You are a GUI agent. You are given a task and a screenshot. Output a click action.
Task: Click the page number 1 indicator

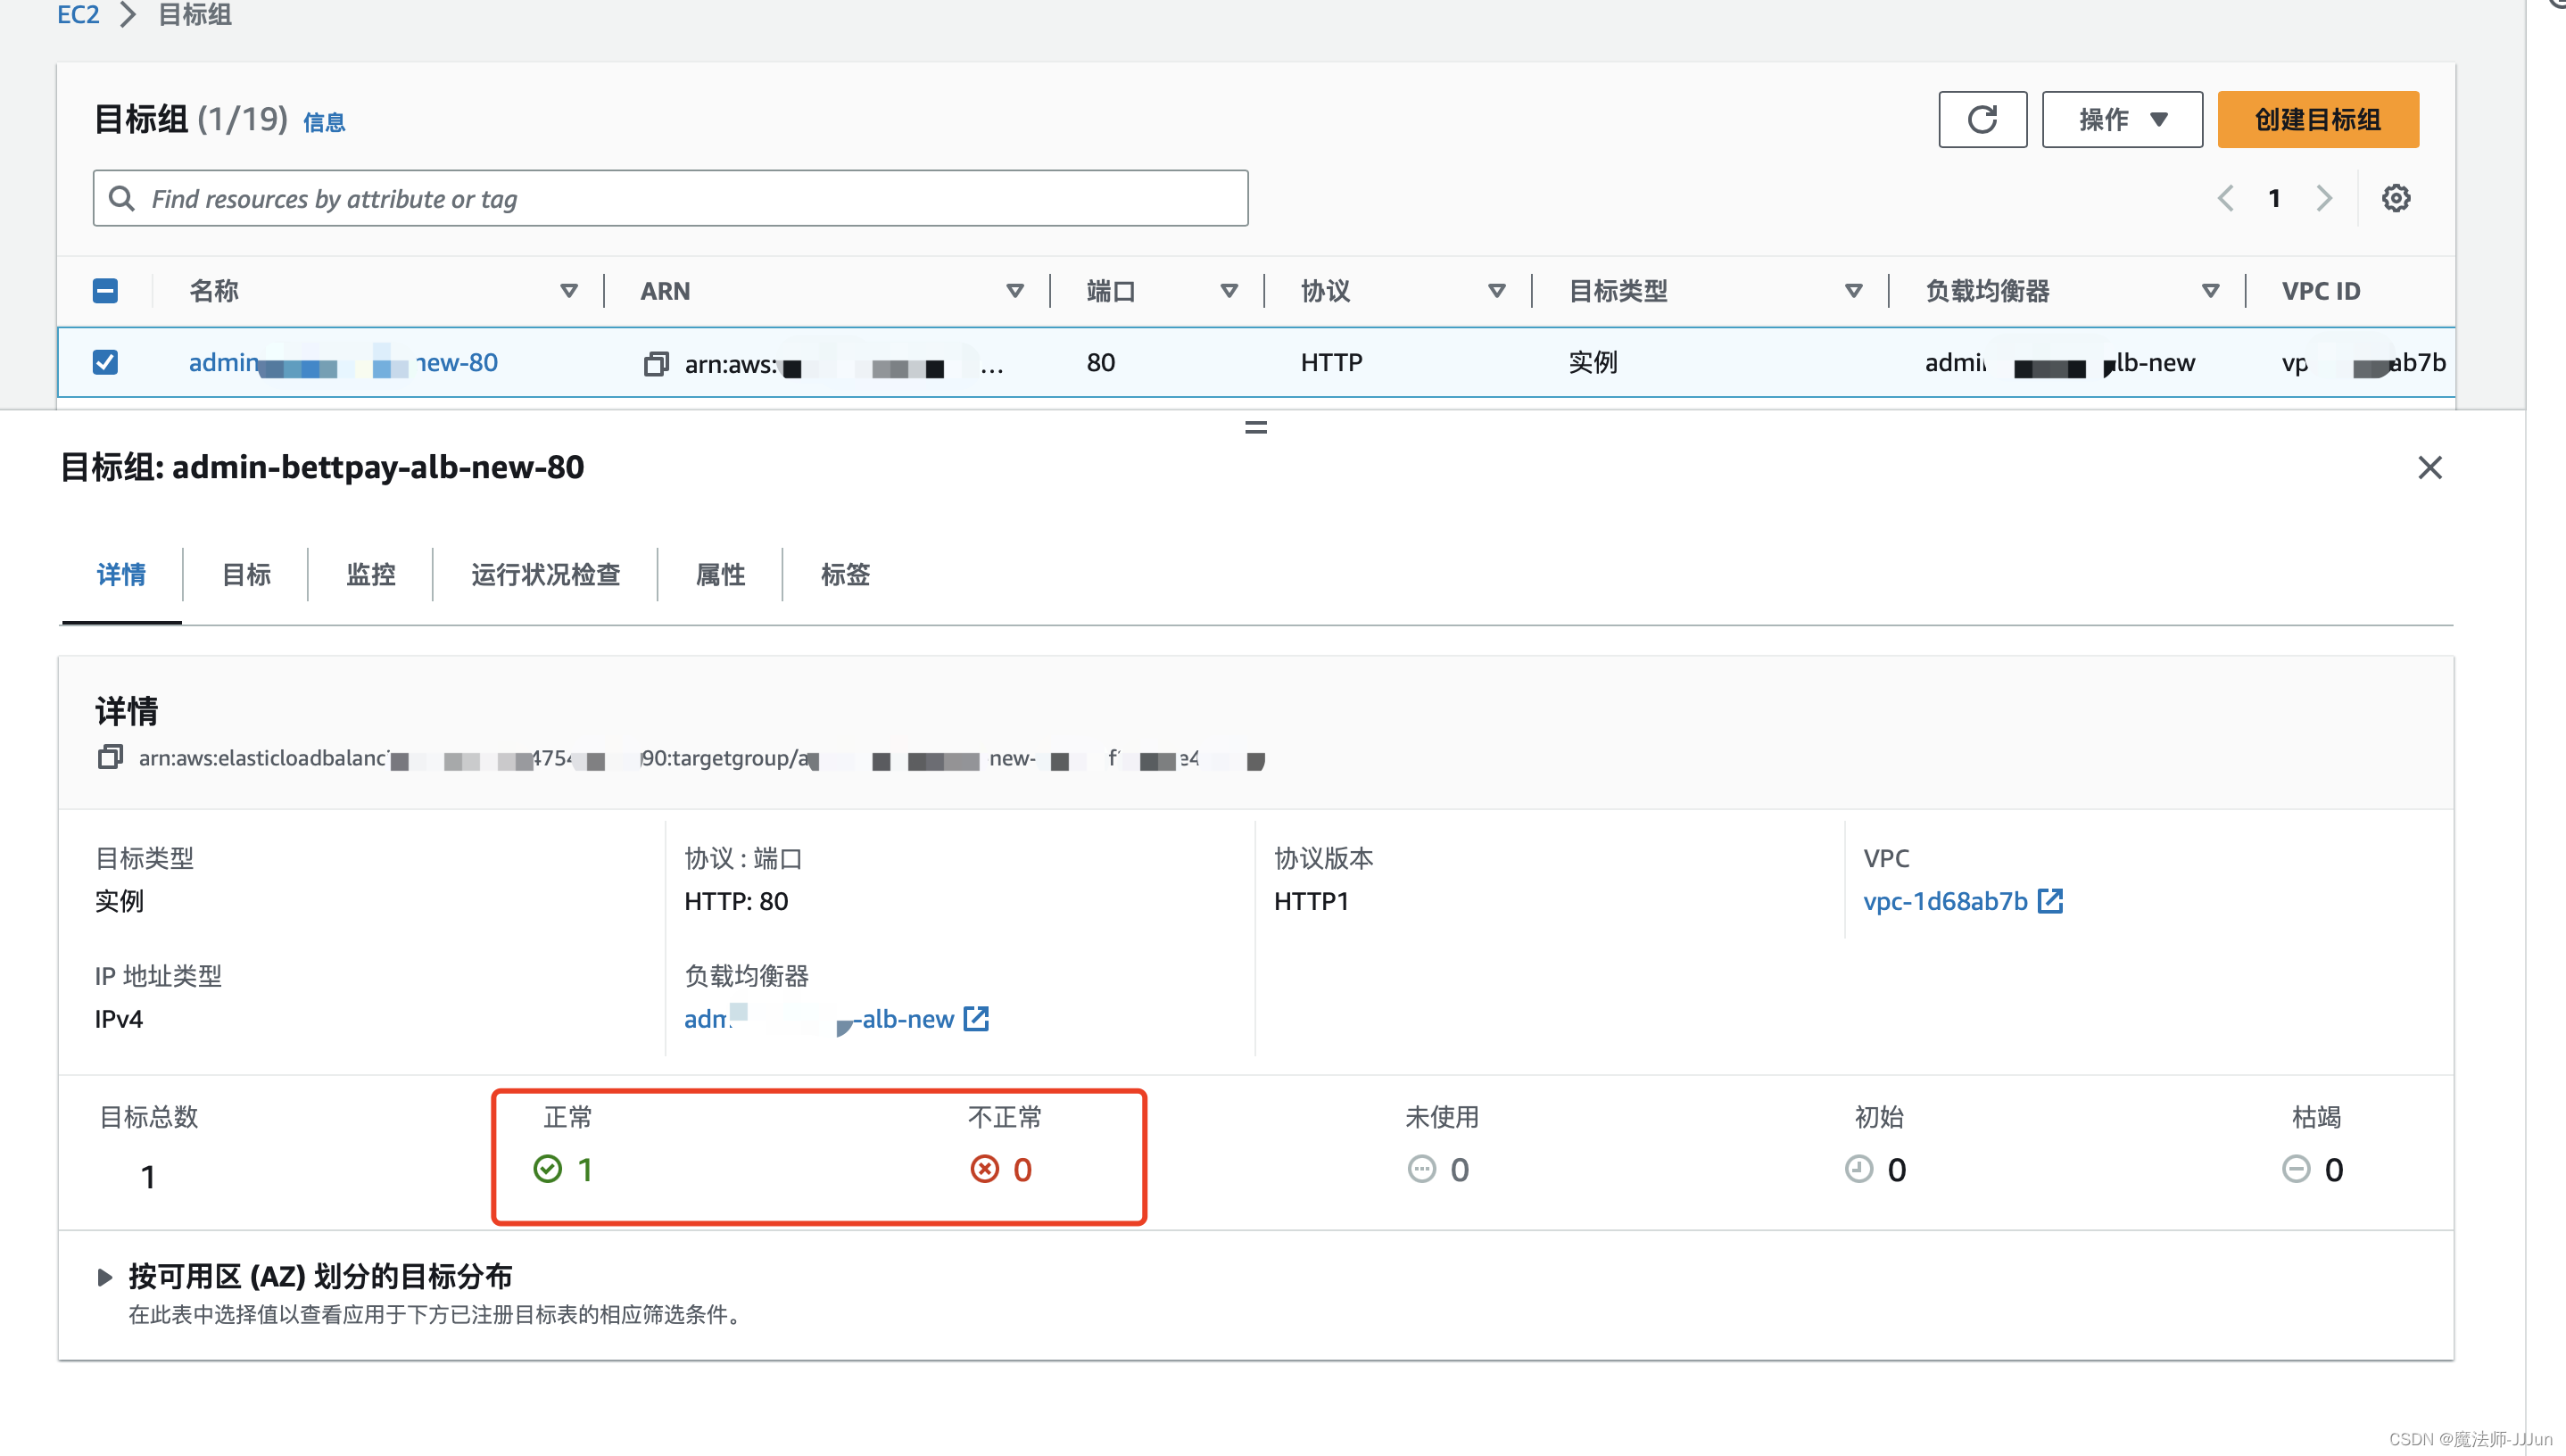coord(2274,198)
